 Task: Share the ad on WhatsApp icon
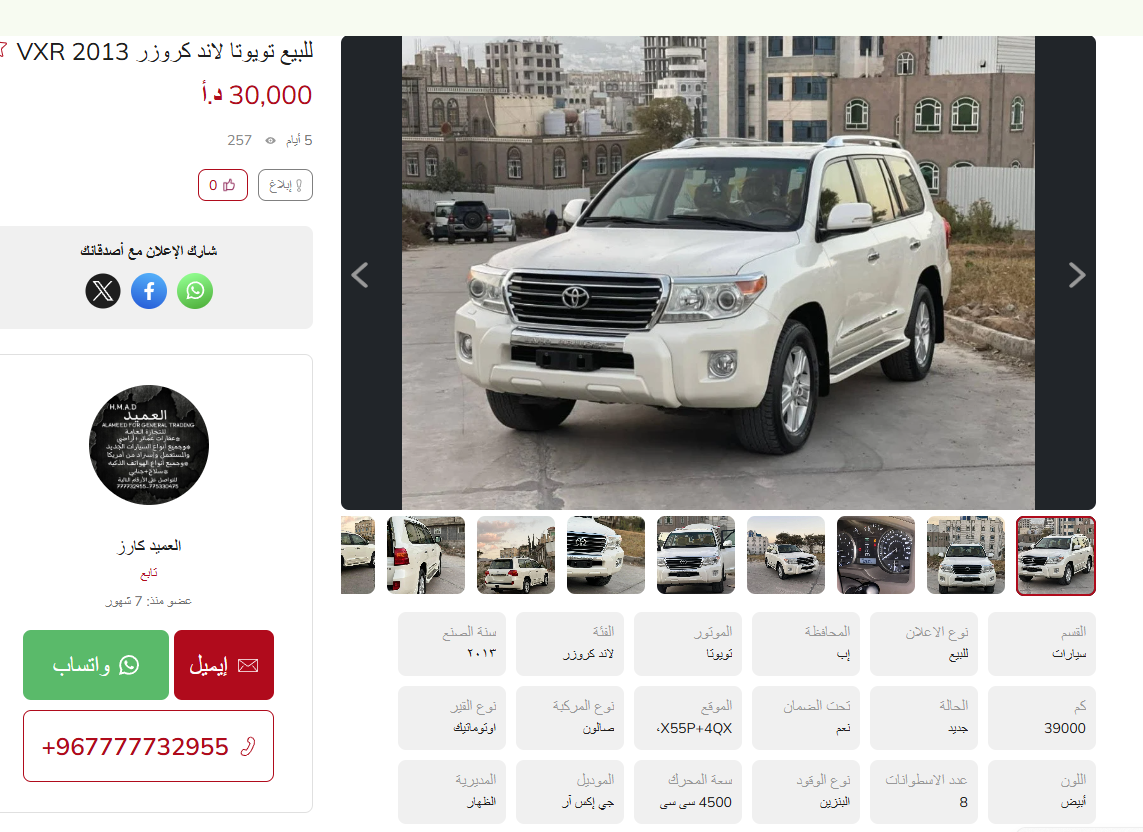click(195, 291)
